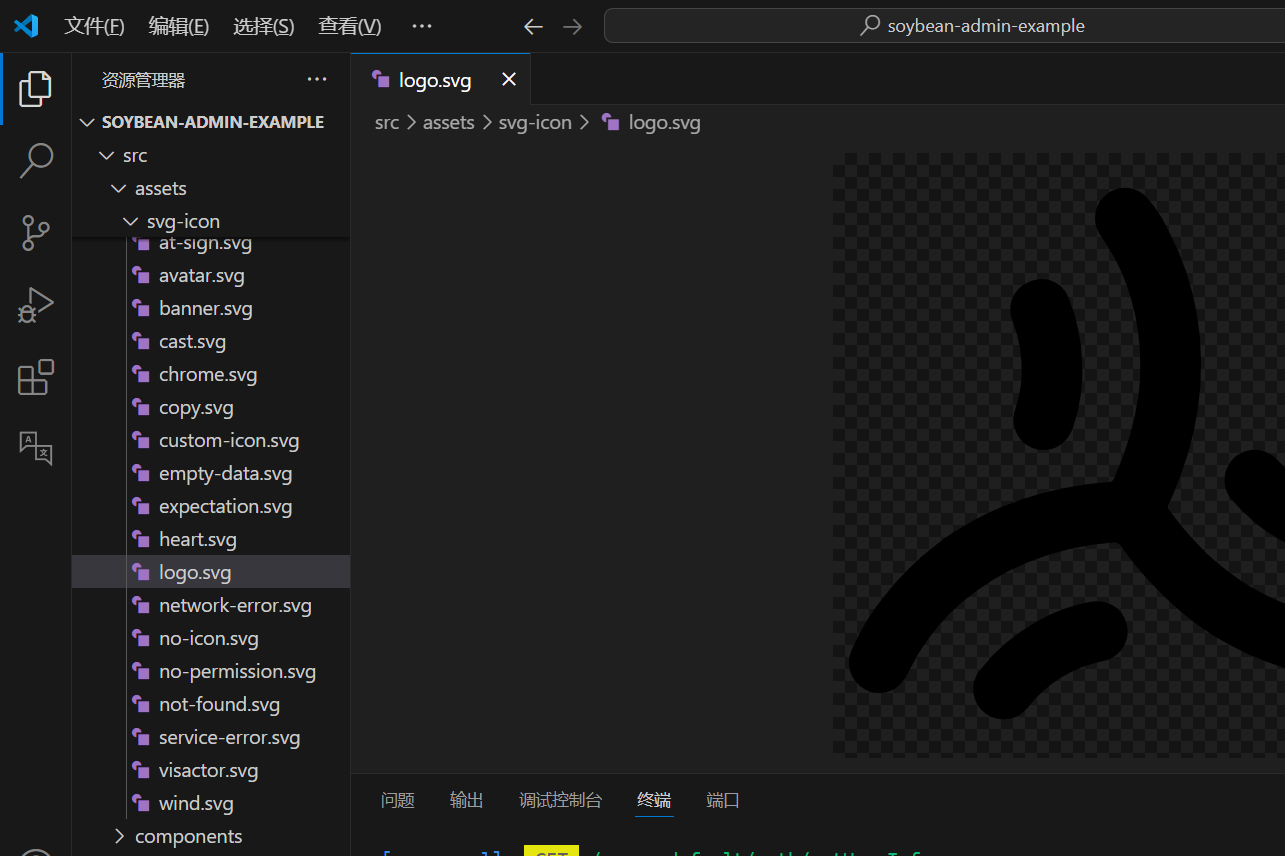Screen dimensions: 1285x856
Task: Select logo.svg in file tree
Action: 212,572
